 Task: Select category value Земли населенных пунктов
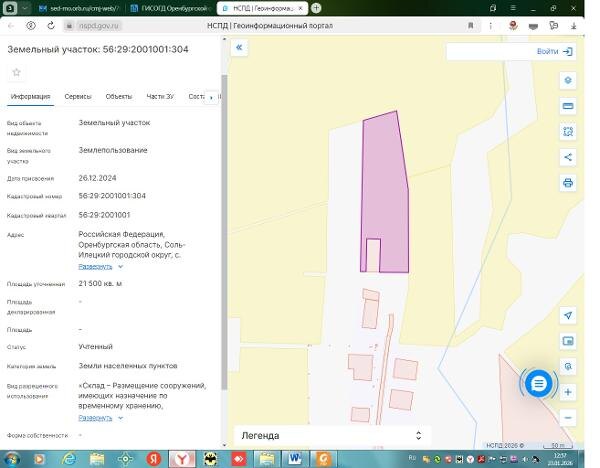point(128,366)
